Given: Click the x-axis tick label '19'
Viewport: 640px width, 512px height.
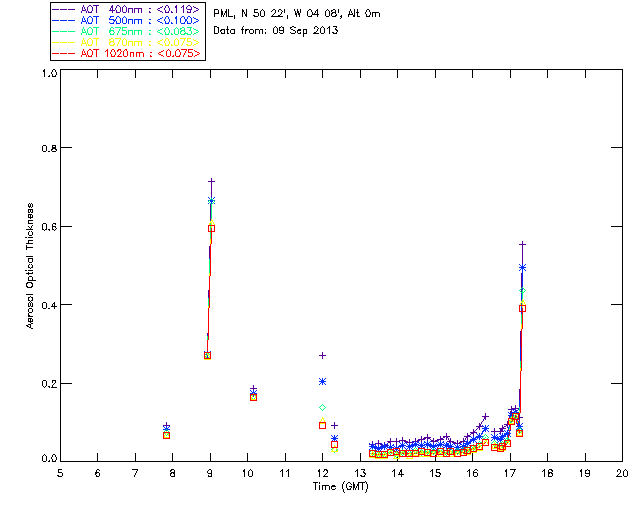Looking at the screenshot, I should click(585, 473).
